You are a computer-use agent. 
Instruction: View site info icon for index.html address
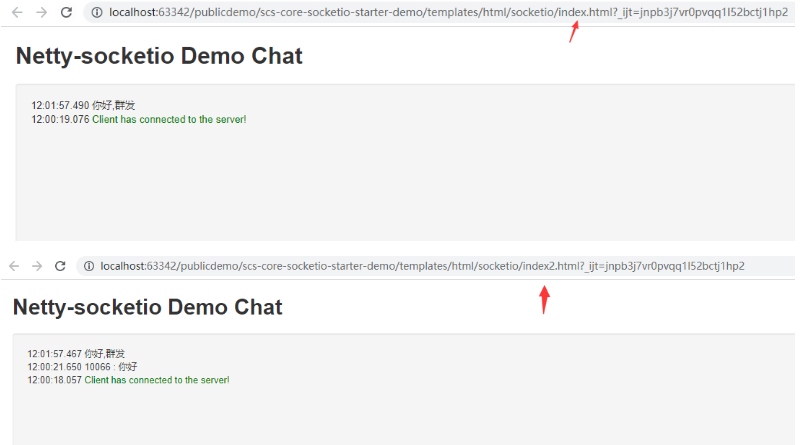tap(97, 12)
